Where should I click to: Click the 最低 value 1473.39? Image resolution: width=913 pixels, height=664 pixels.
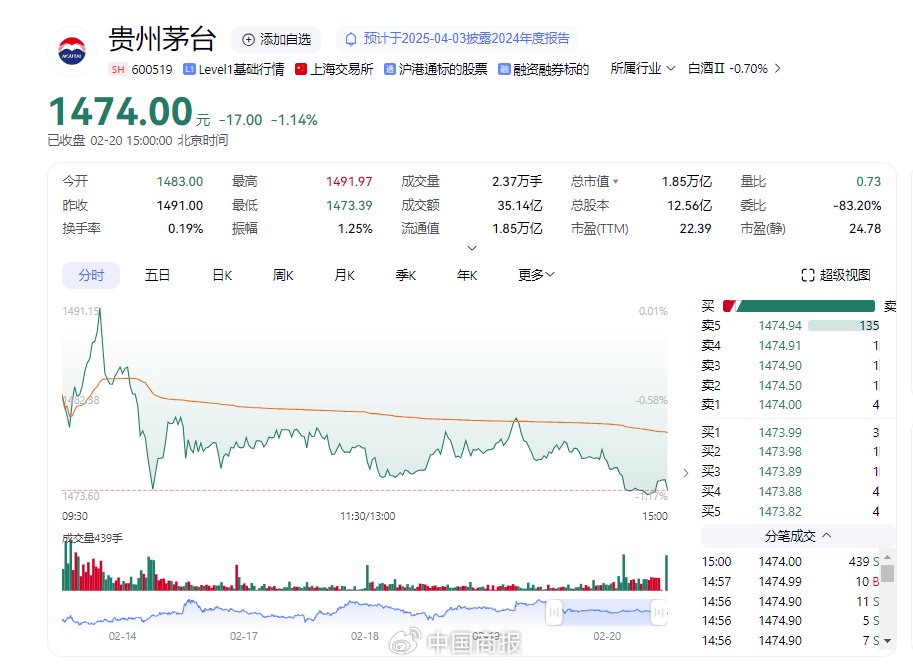coord(349,206)
